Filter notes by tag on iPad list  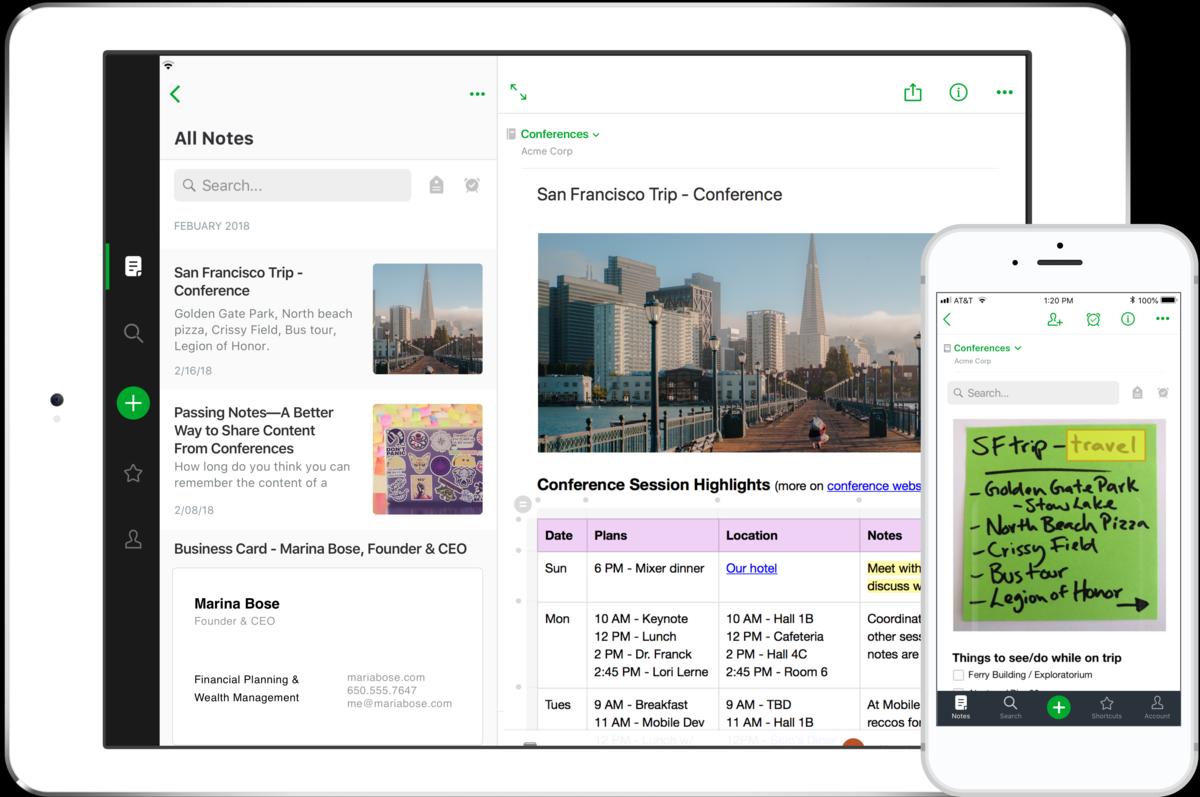point(436,185)
